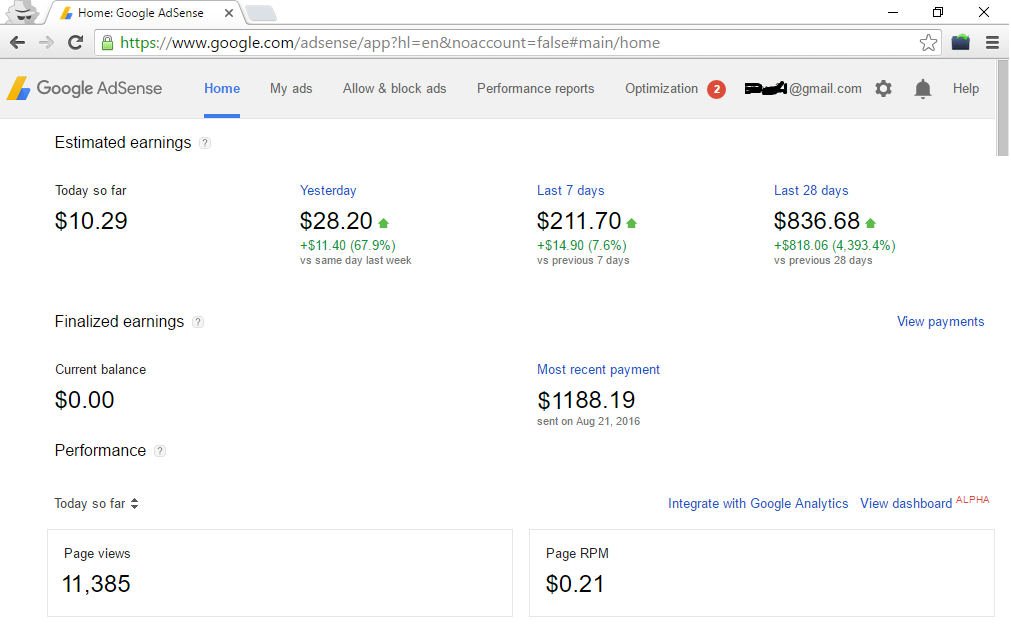This screenshot has width=1011, height=641.
Task: Open AdSense settings gear icon
Action: (883, 88)
